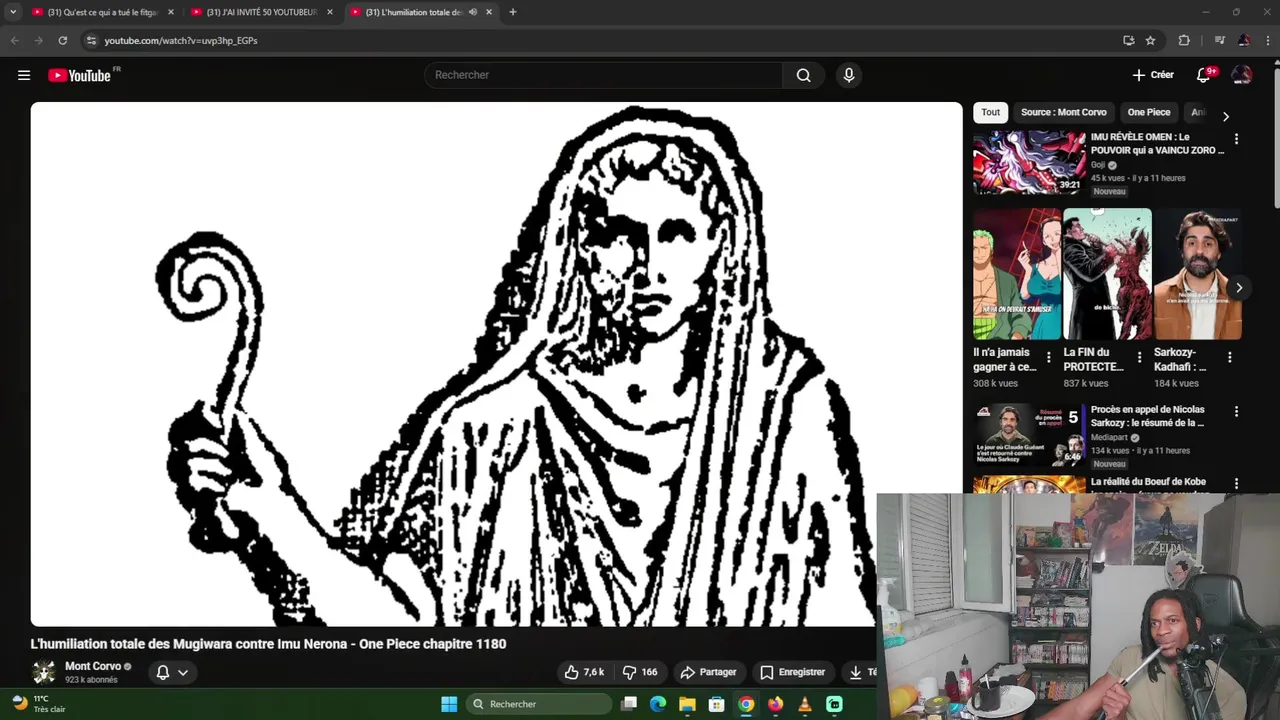
Task: Open VLC from the taskbar
Action: click(805, 704)
